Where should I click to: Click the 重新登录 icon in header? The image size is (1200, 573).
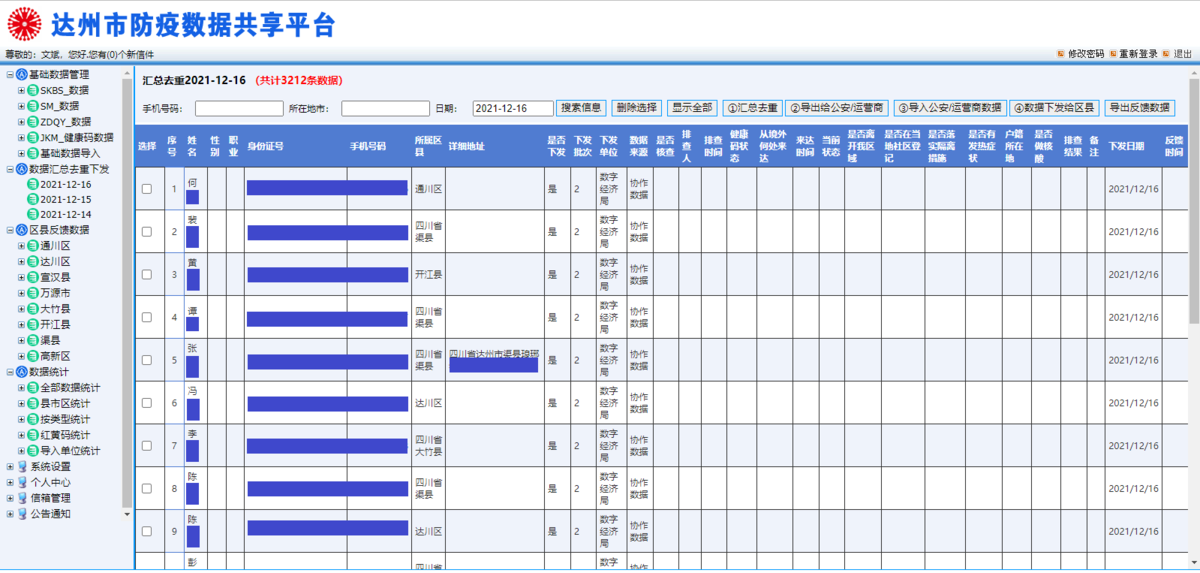pos(1113,54)
